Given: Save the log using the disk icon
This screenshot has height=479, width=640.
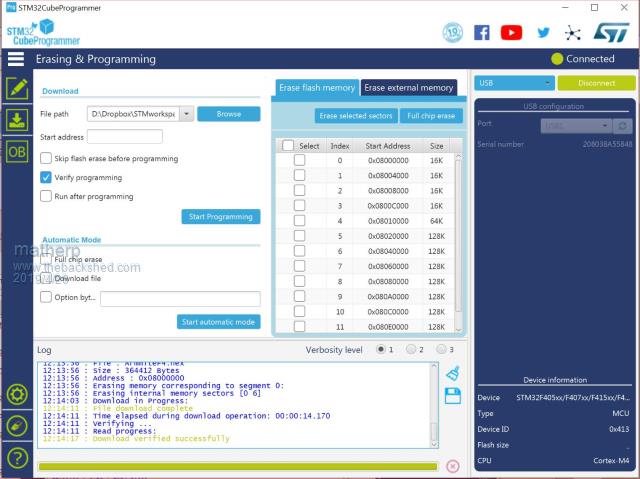Looking at the screenshot, I should (452, 397).
